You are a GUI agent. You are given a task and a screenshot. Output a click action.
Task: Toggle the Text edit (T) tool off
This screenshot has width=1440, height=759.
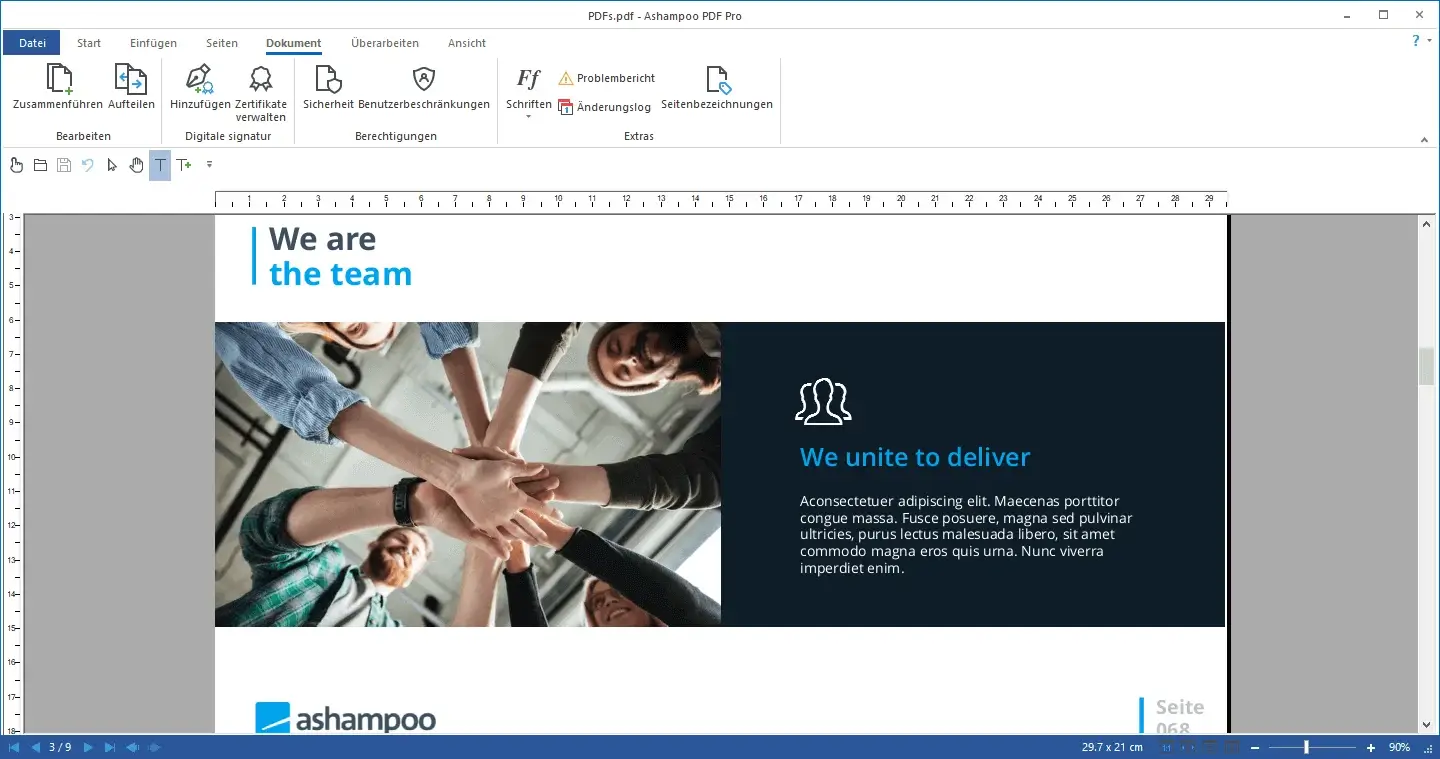159,165
